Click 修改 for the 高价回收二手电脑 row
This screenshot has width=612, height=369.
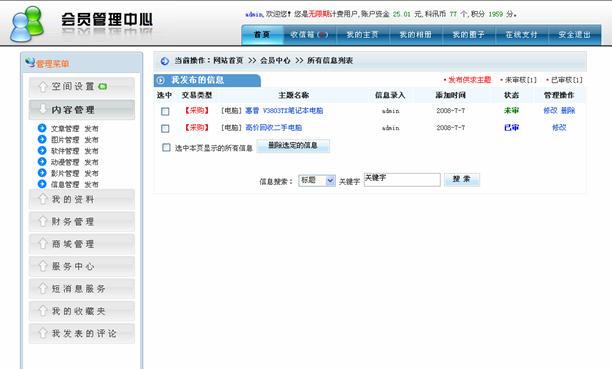559,128
